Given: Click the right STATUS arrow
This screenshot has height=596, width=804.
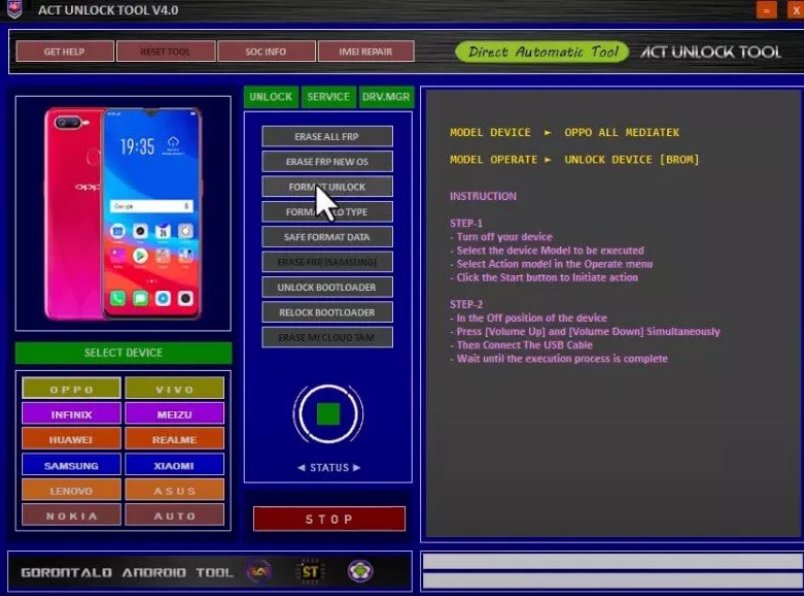Looking at the screenshot, I should [356, 467].
